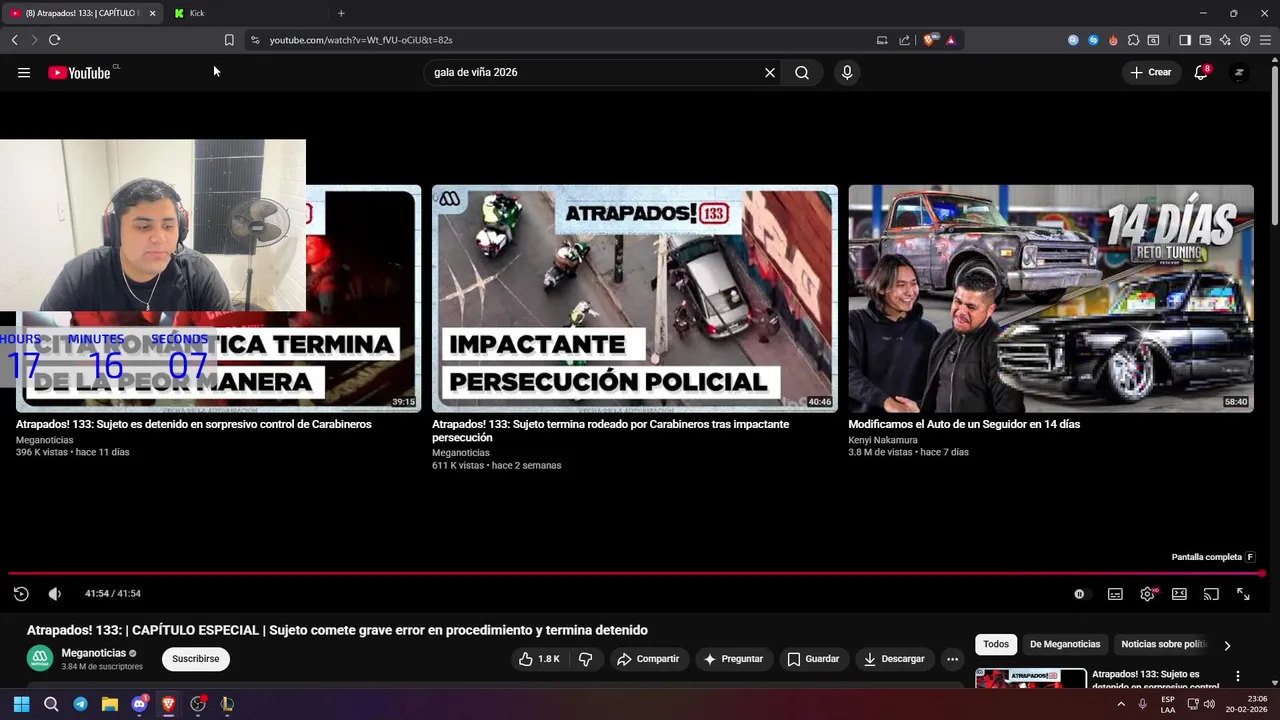Image resolution: width=1280 pixels, height=720 pixels.
Task: Open the YouTube hamburger guide menu
Action: (24, 72)
